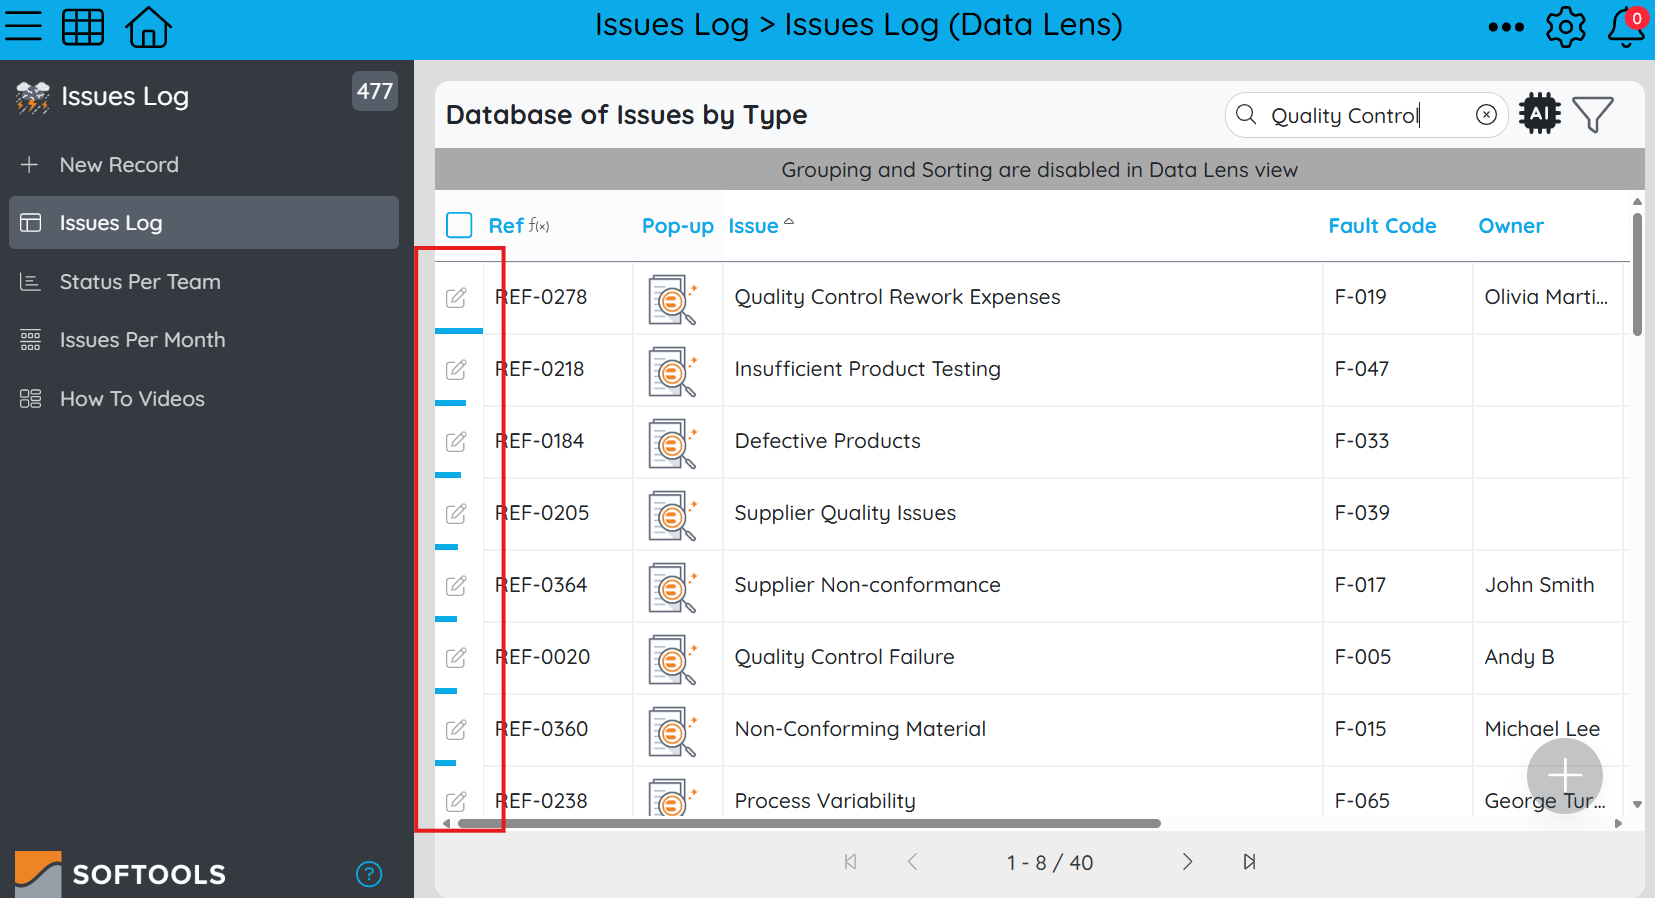
Task: Click the floating add plus button
Action: point(1565,775)
